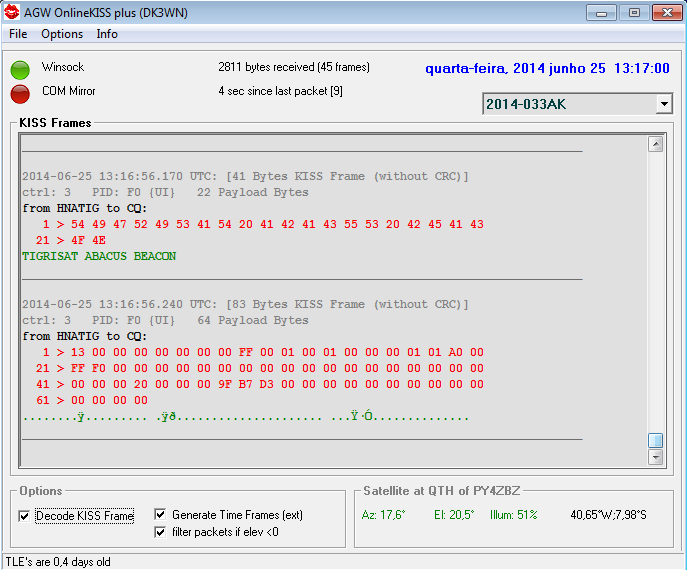This screenshot has width=687, height=570.
Task: Click the KISS Frames scrollbar down arrow
Action: (655, 457)
